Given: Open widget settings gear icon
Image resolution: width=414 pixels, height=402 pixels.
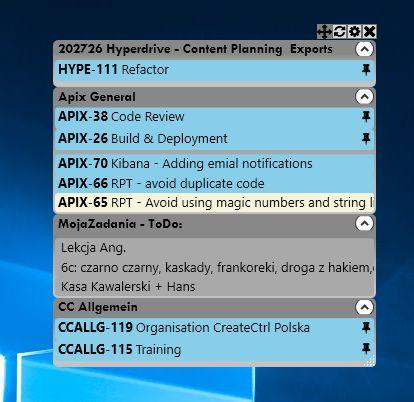Looking at the screenshot, I should click(x=354, y=32).
